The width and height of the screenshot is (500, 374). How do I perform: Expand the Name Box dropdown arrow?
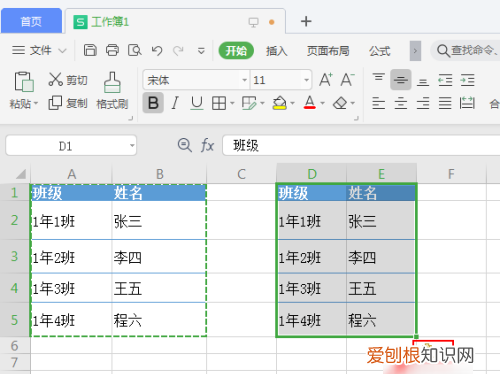click(132, 146)
